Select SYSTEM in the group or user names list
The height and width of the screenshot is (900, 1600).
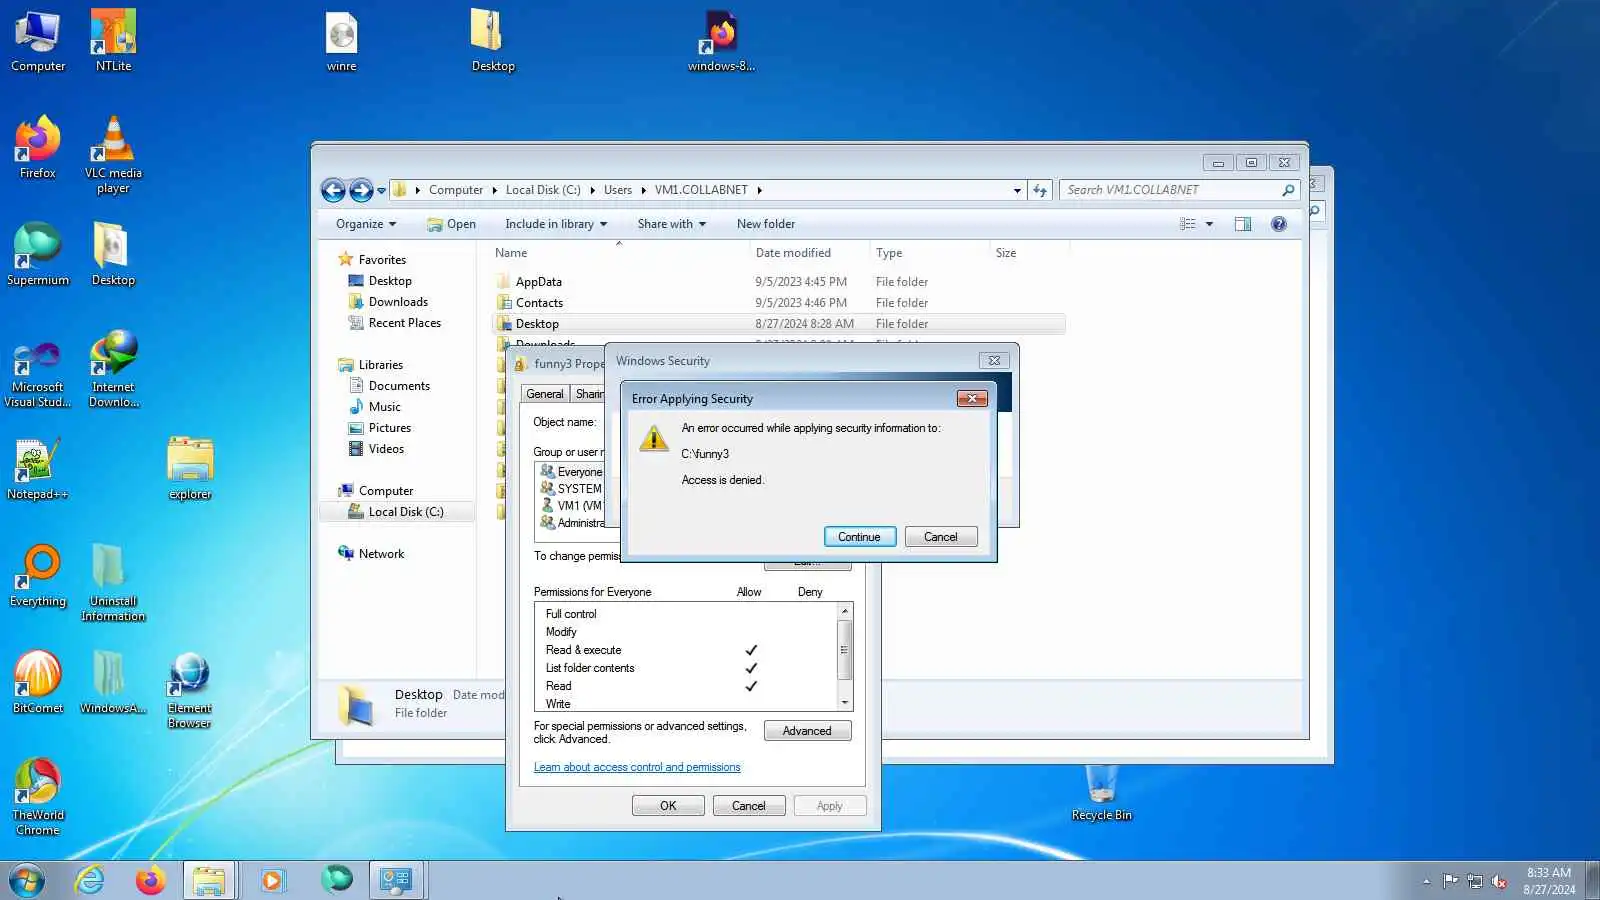pos(572,489)
